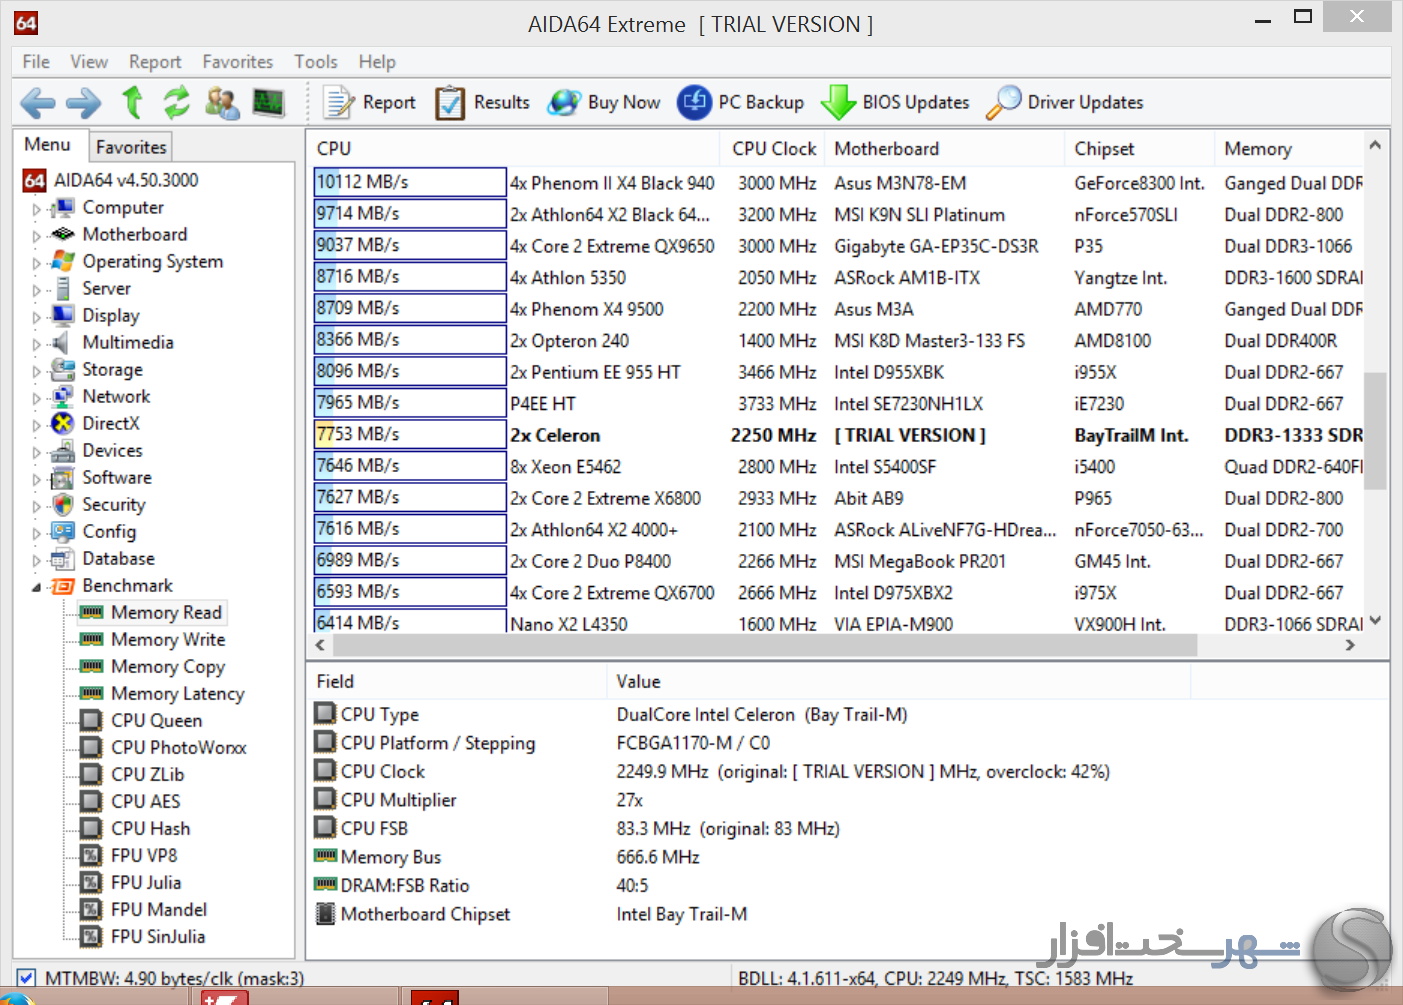The height and width of the screenshot is (1005, 1403).
Task: Select the CPU ZLib benchmark
Action: tap(148, 775)
